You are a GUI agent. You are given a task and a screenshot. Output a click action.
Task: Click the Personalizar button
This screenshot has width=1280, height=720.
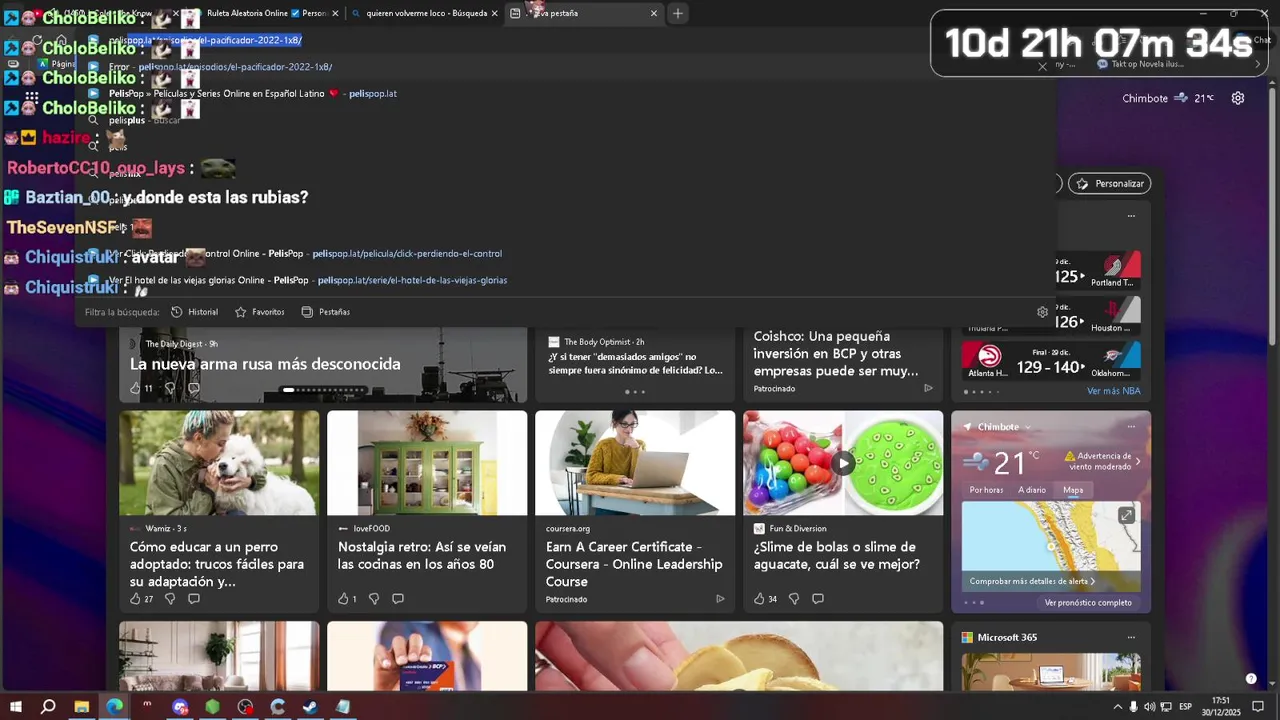1110,184
